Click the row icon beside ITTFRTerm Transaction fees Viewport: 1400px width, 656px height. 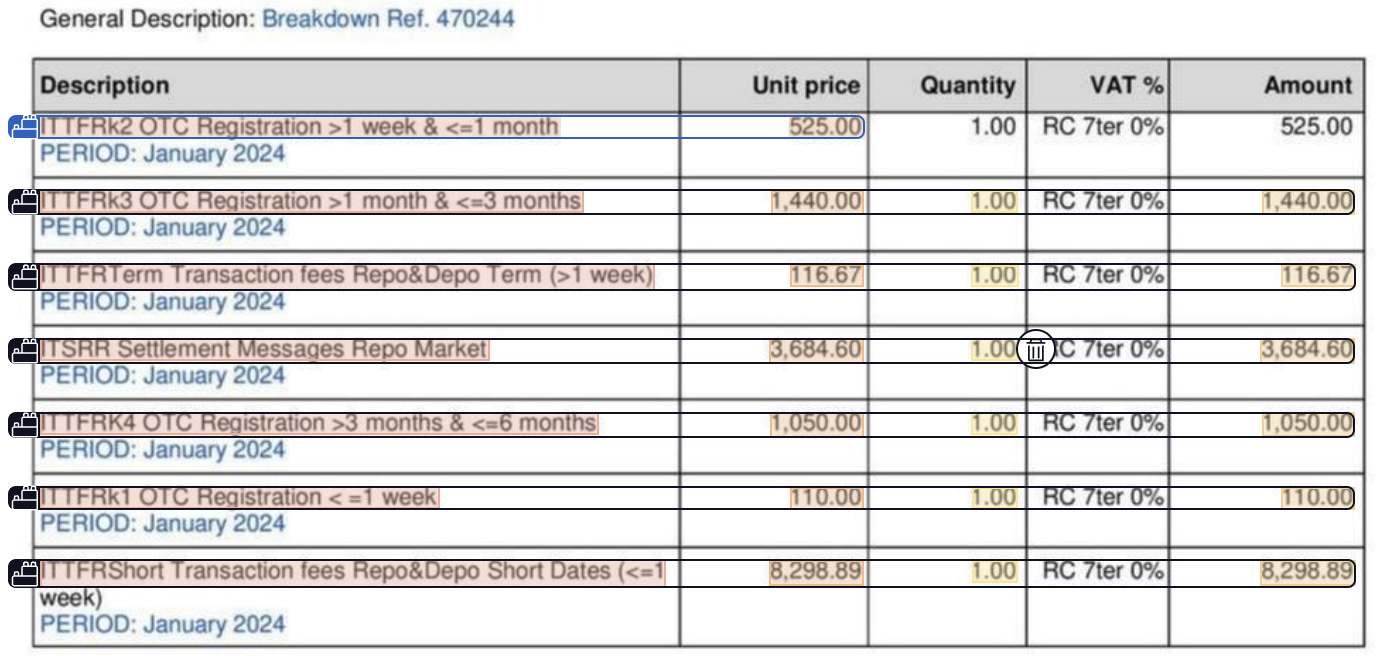[x=23, y=275]
